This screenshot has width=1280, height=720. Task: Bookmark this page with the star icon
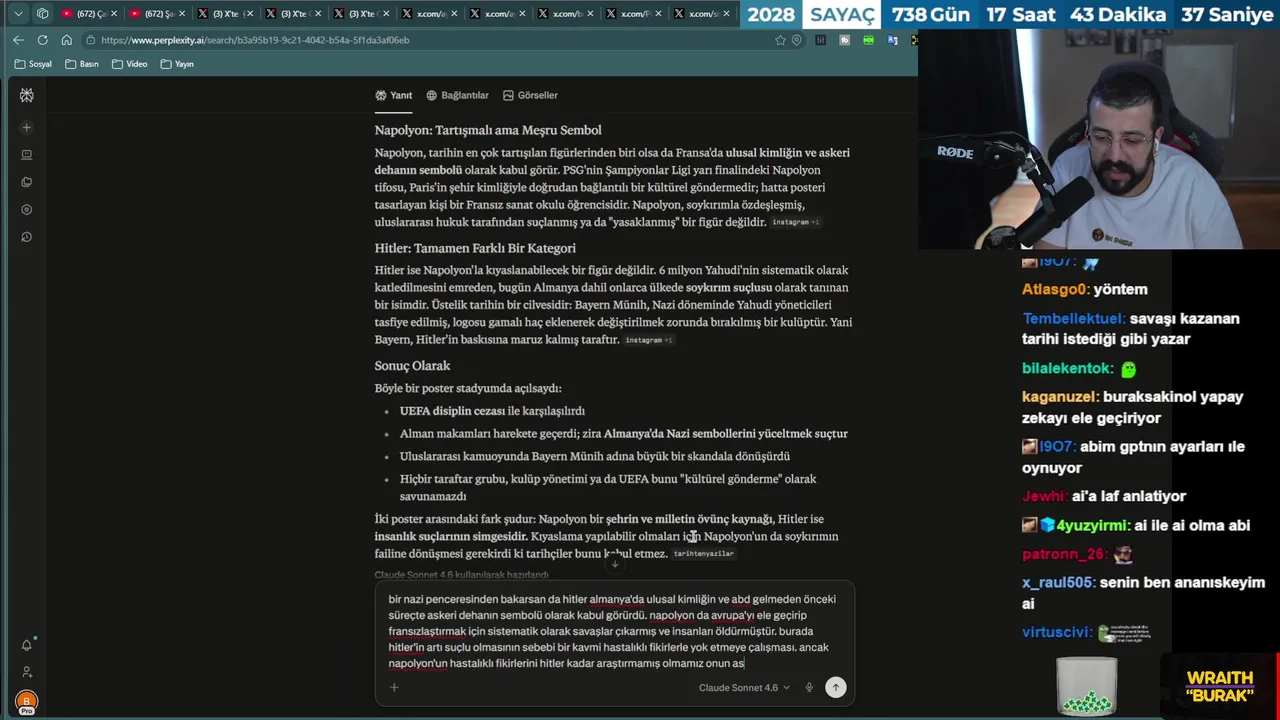point(780,40)
